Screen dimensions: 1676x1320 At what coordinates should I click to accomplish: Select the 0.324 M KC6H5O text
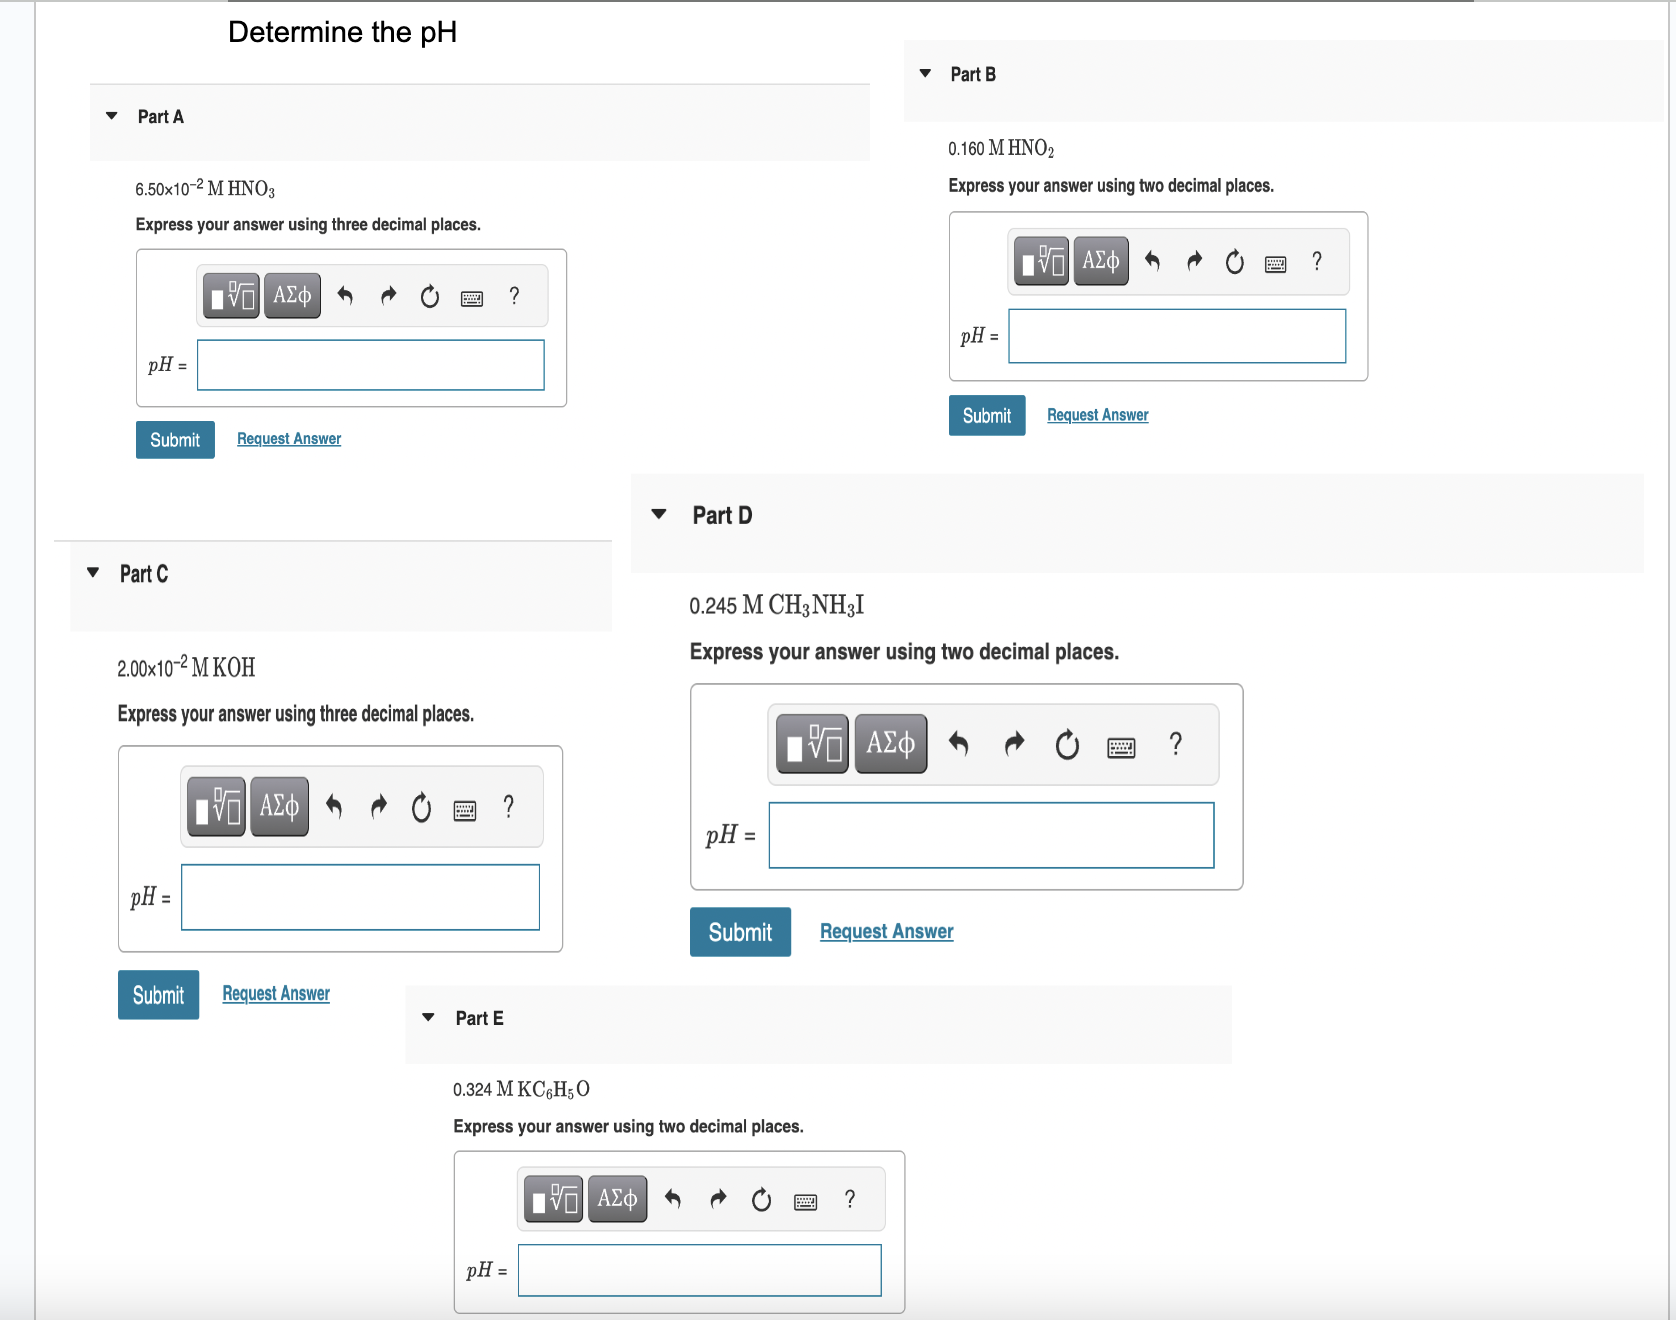[521, 1089]
